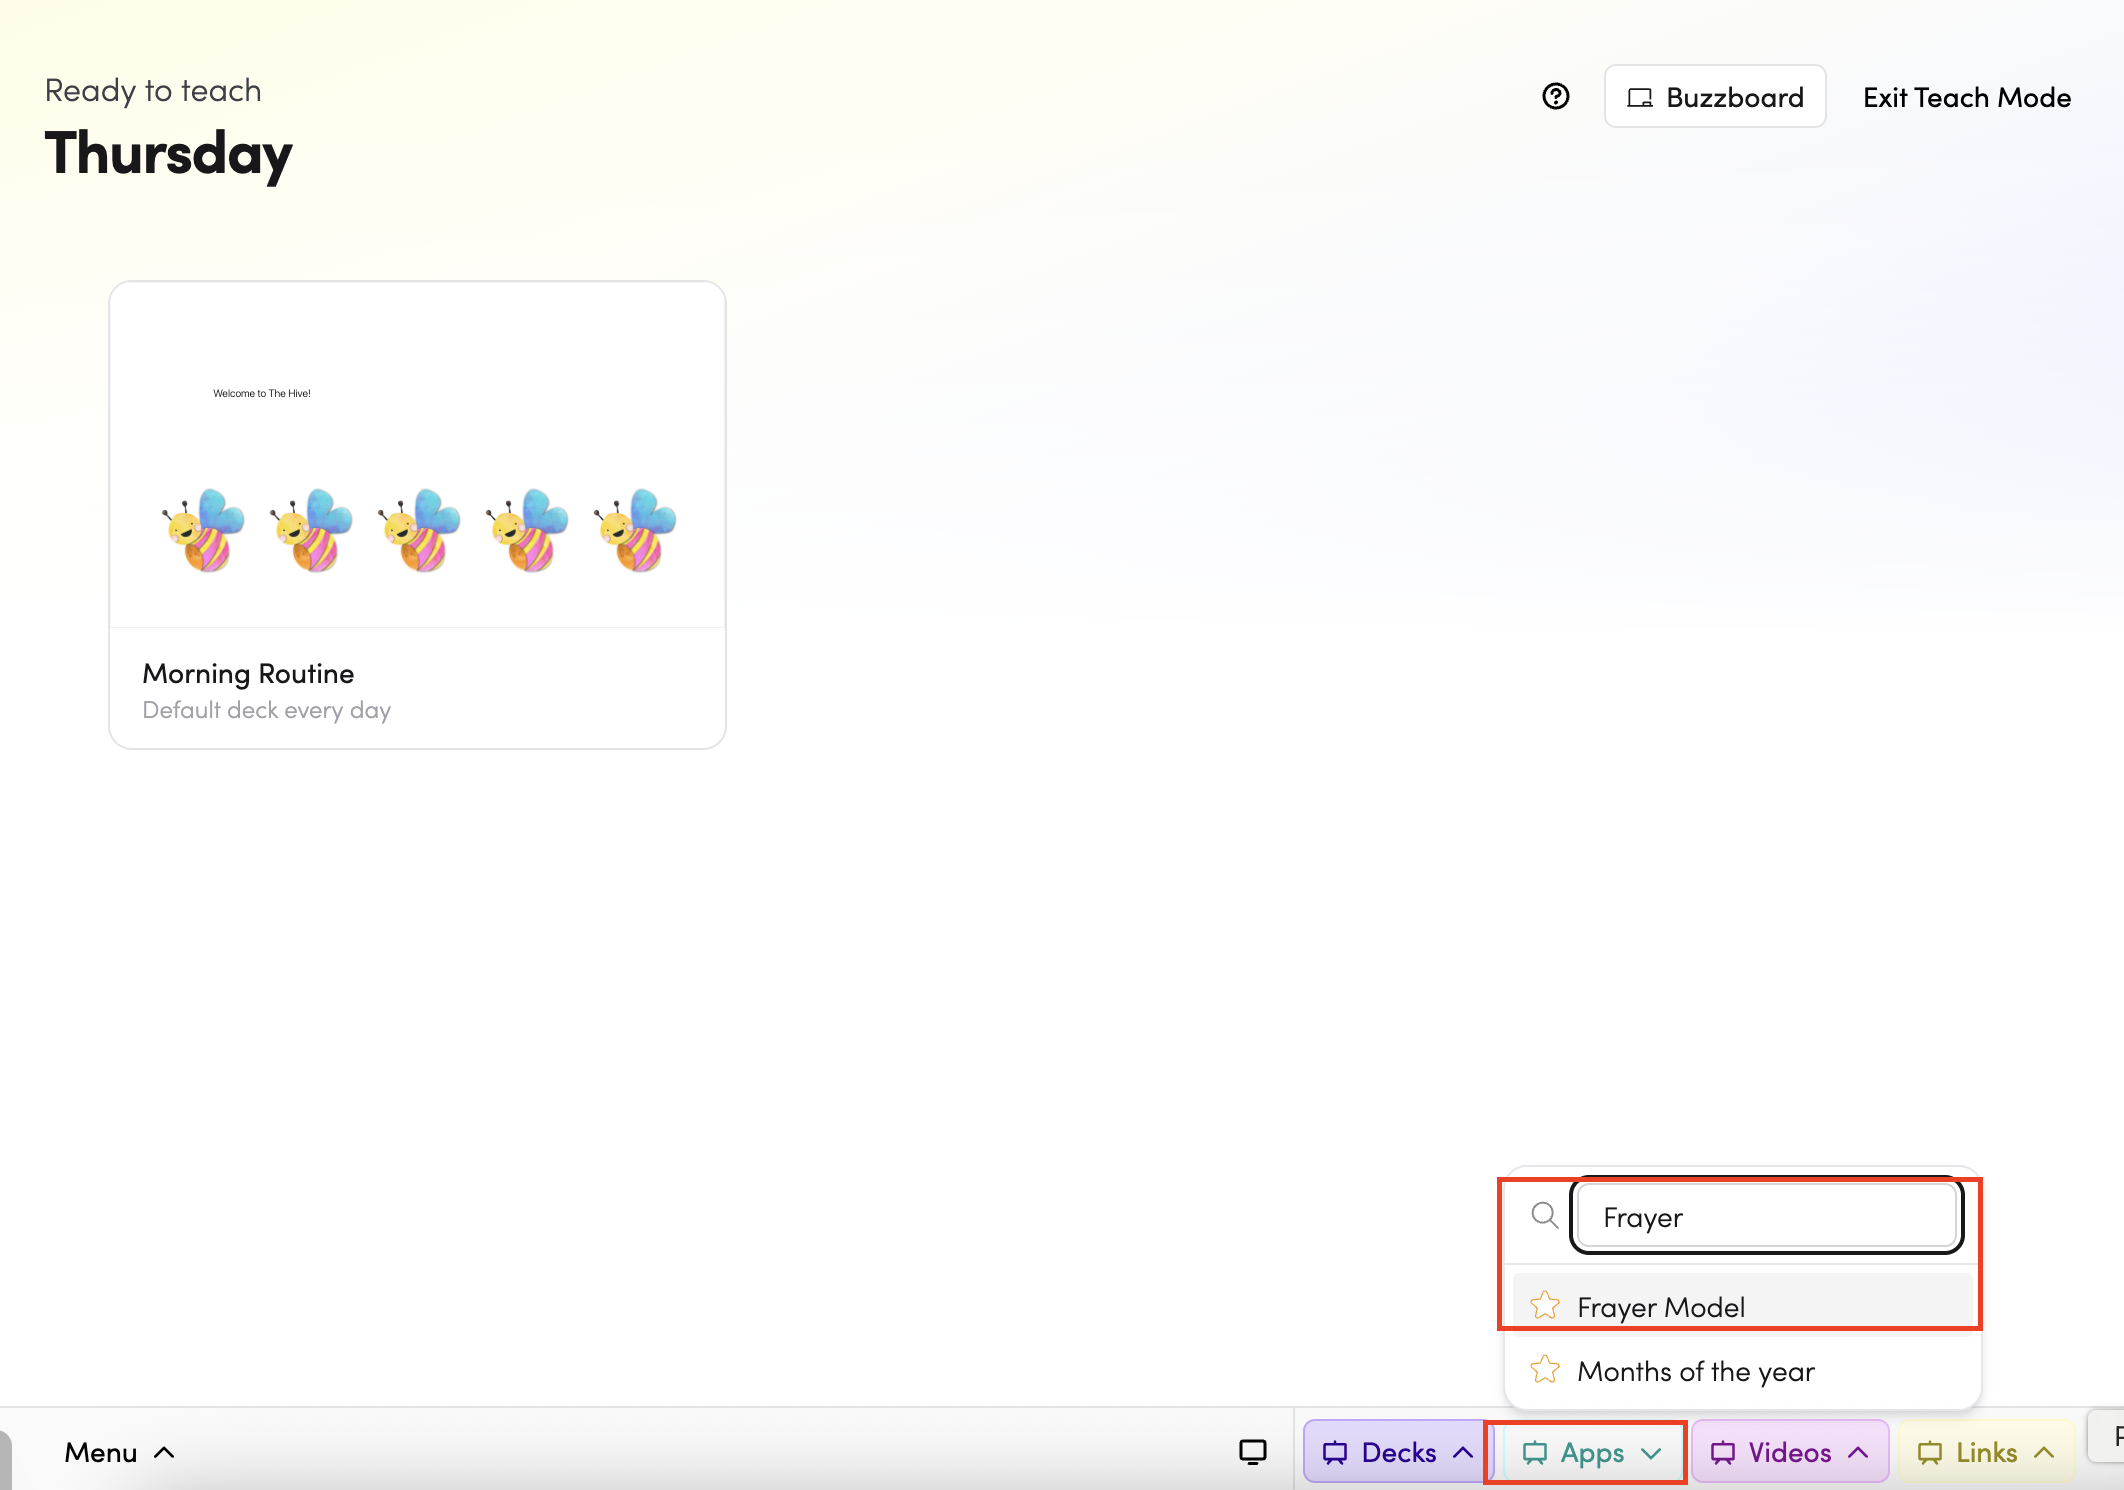2124x1490 pixels.
Task: Expand the Links dropdown chevron
Action: pyautogui.click(x=2045, y=1453)
